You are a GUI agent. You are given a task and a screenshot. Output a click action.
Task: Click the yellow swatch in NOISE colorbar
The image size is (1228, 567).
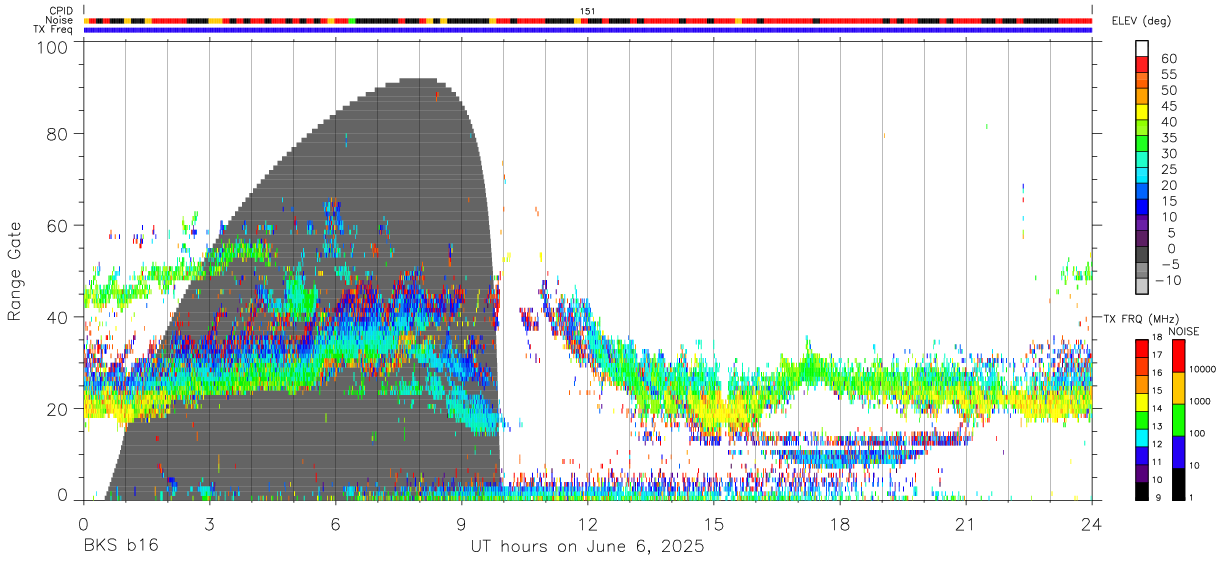[x=1177, y=387]
